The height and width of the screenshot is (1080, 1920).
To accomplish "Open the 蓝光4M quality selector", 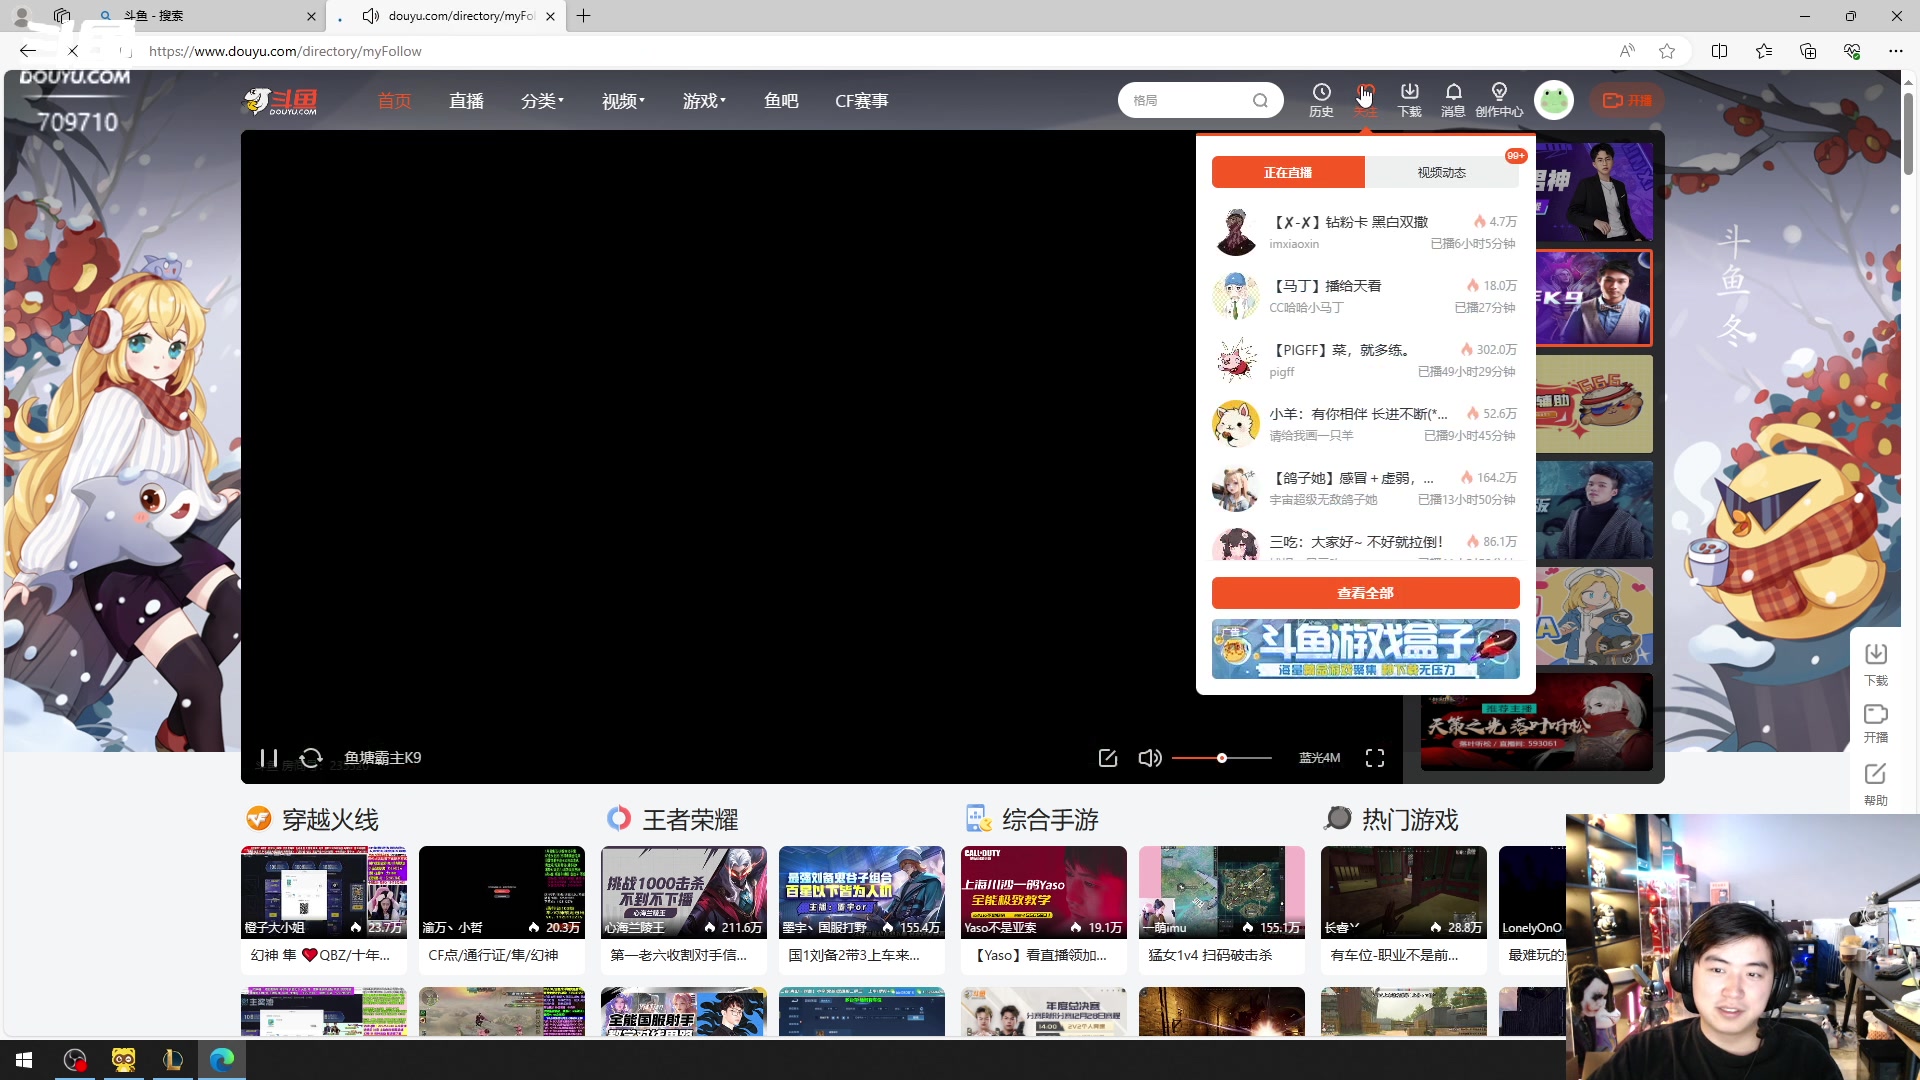I will click(x=1319, y=758).
